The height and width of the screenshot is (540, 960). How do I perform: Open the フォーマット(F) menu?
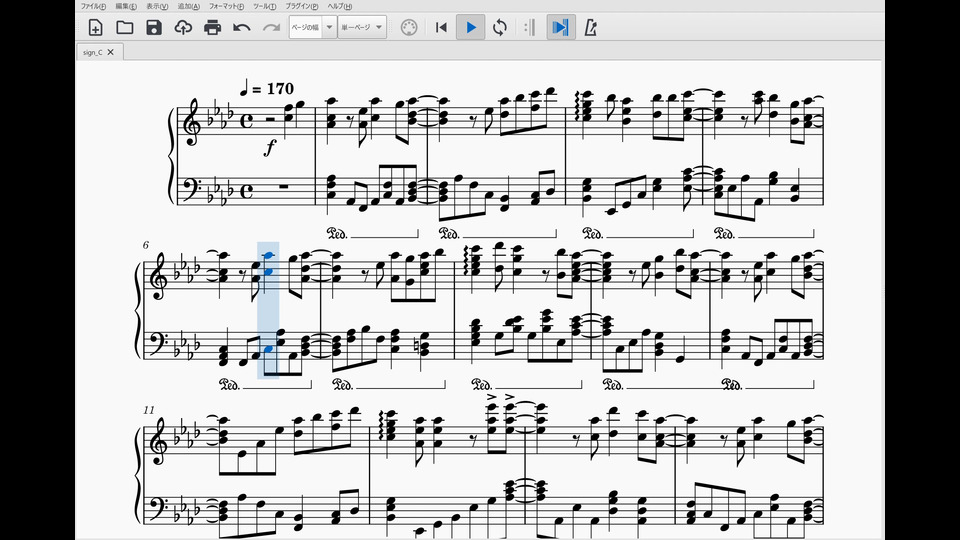pyautogui.click(x=227, y=6)
